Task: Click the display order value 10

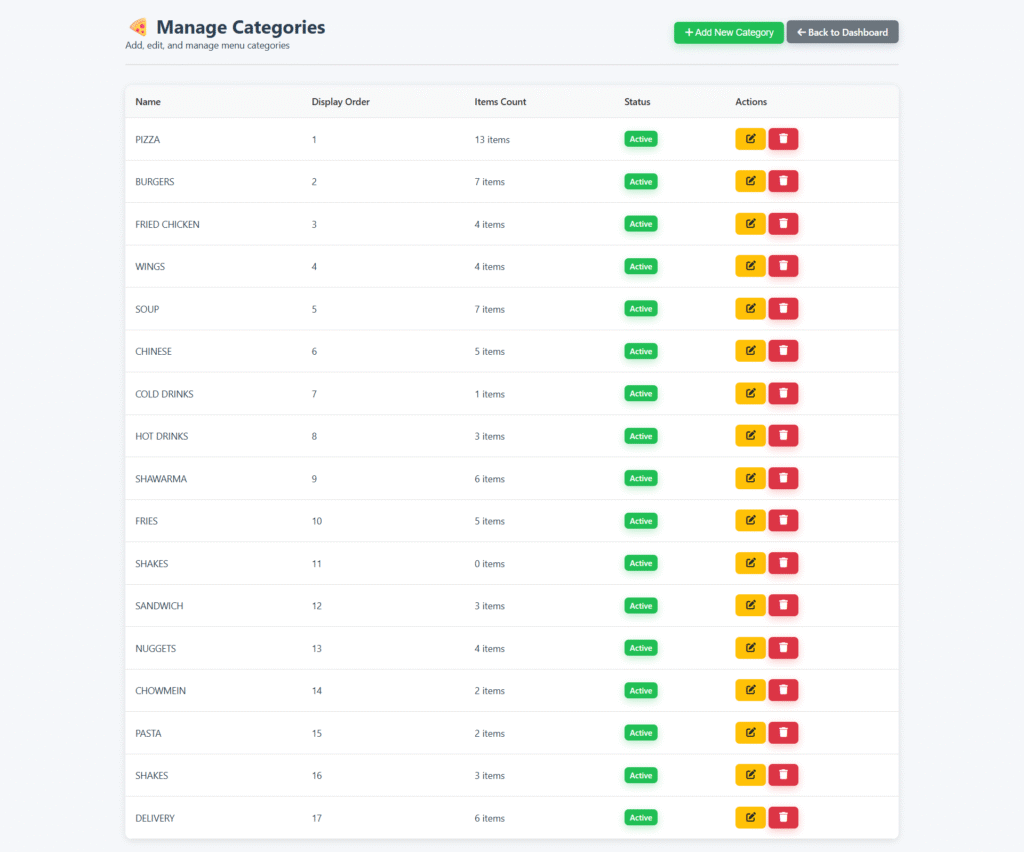Action: tap(317, 522)
